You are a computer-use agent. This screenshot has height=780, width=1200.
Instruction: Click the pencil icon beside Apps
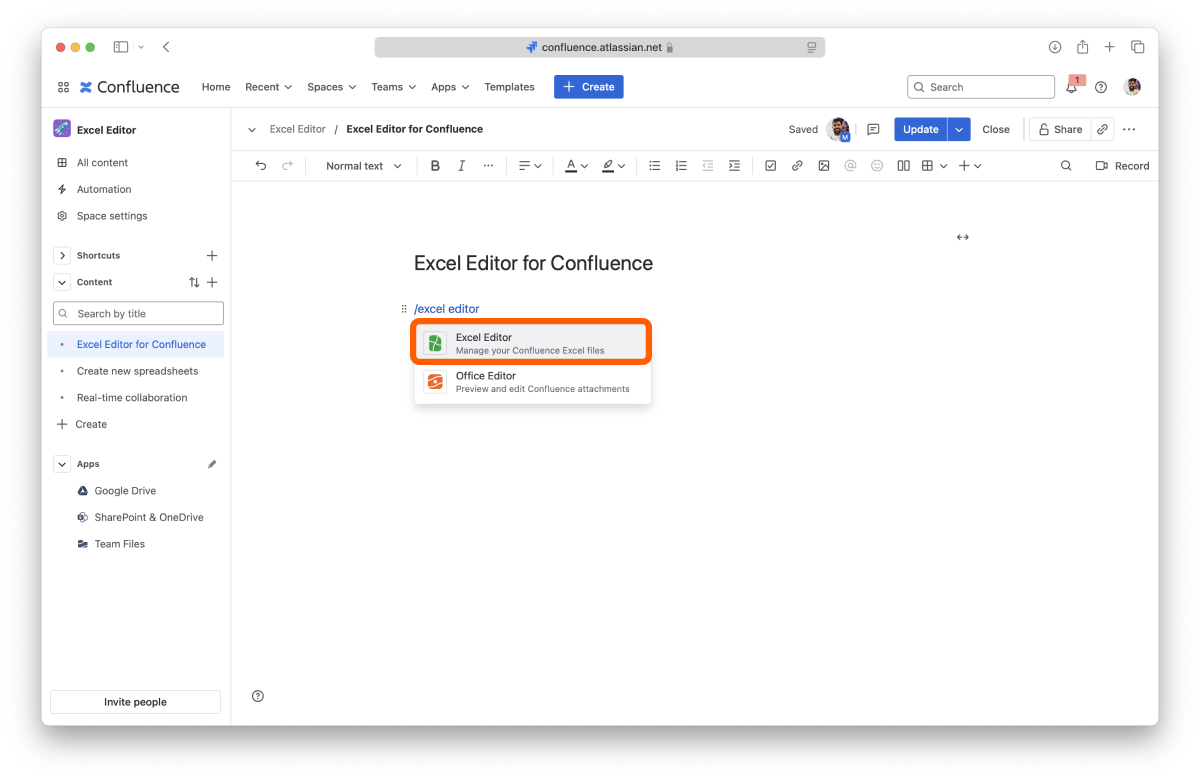tap(212, 464)
